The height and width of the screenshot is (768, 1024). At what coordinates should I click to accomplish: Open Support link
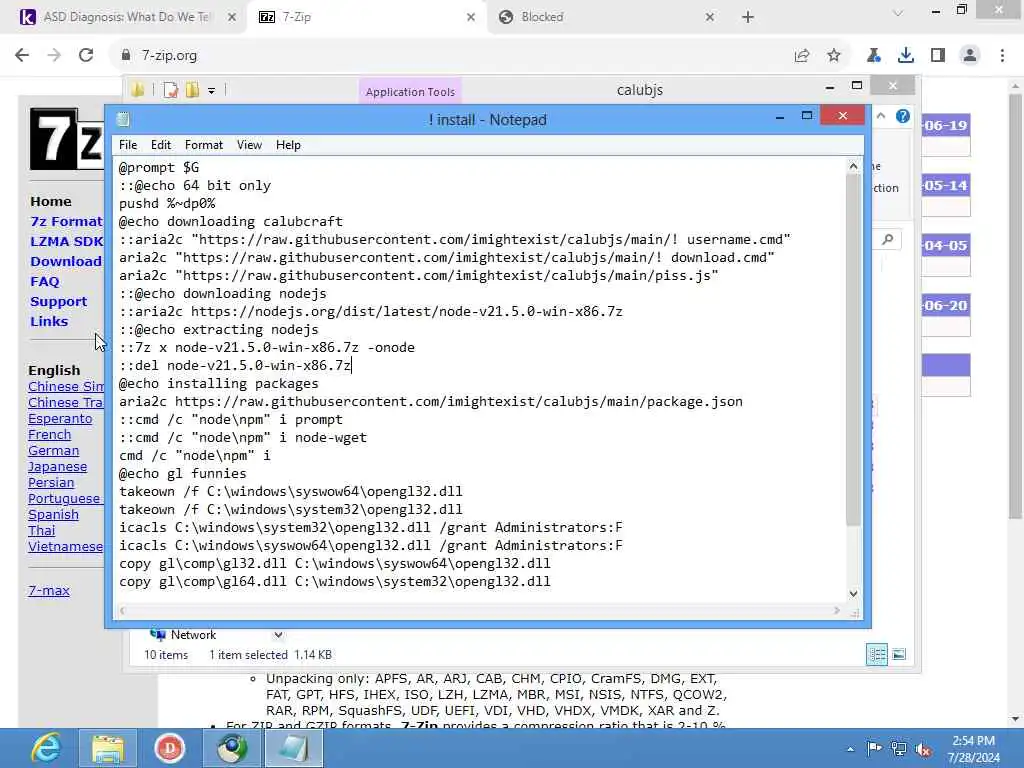(58, 302)
